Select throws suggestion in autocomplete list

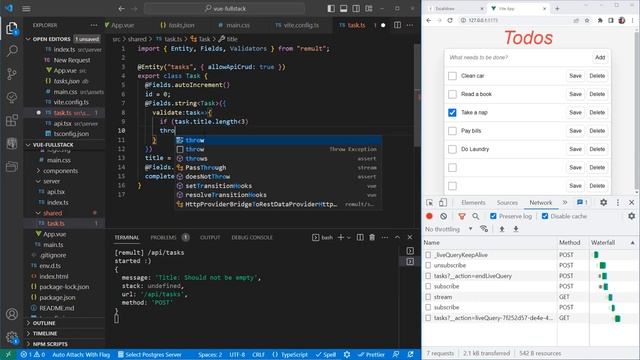tap(278, 158)
